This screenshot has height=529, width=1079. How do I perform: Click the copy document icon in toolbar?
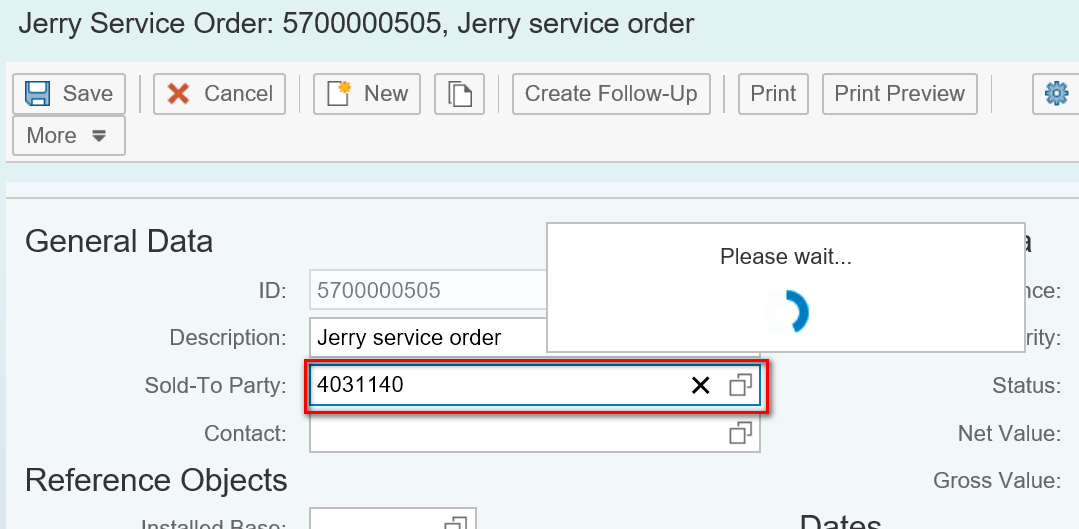pyautogui.click(x=459, y=94)
